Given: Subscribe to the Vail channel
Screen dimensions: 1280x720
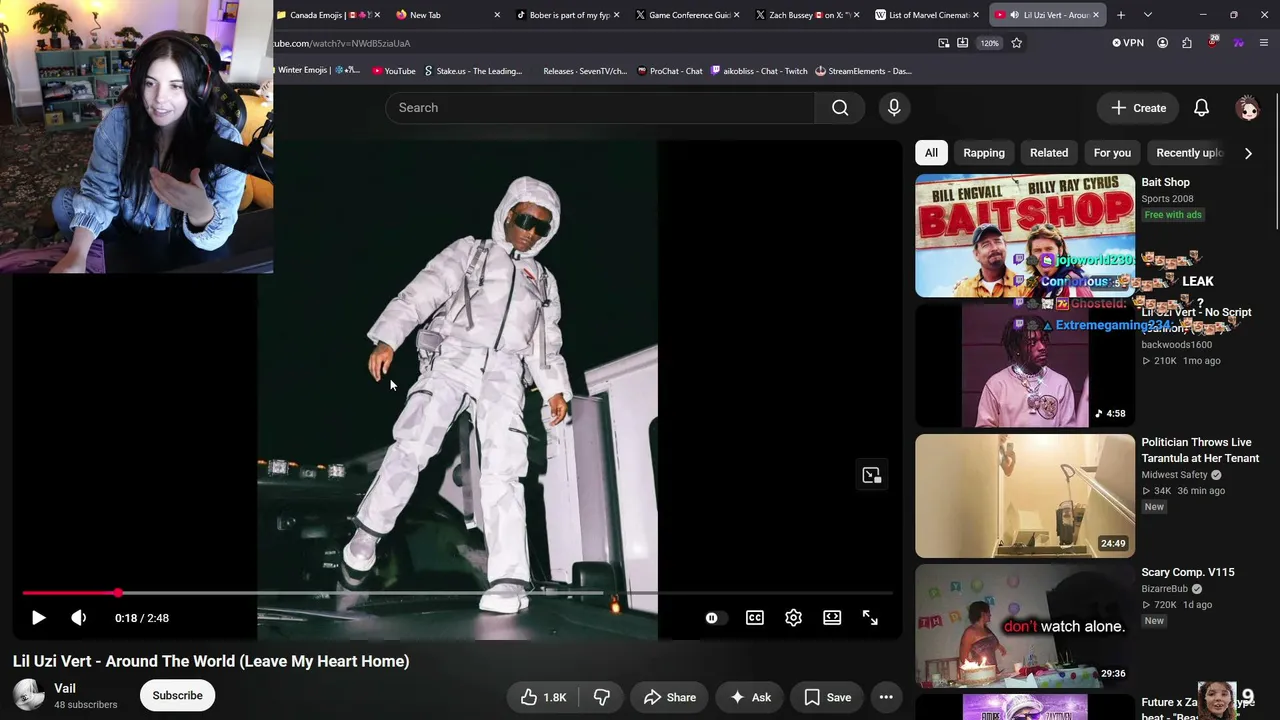Looking at the screenshot, I should click(177, 695).
